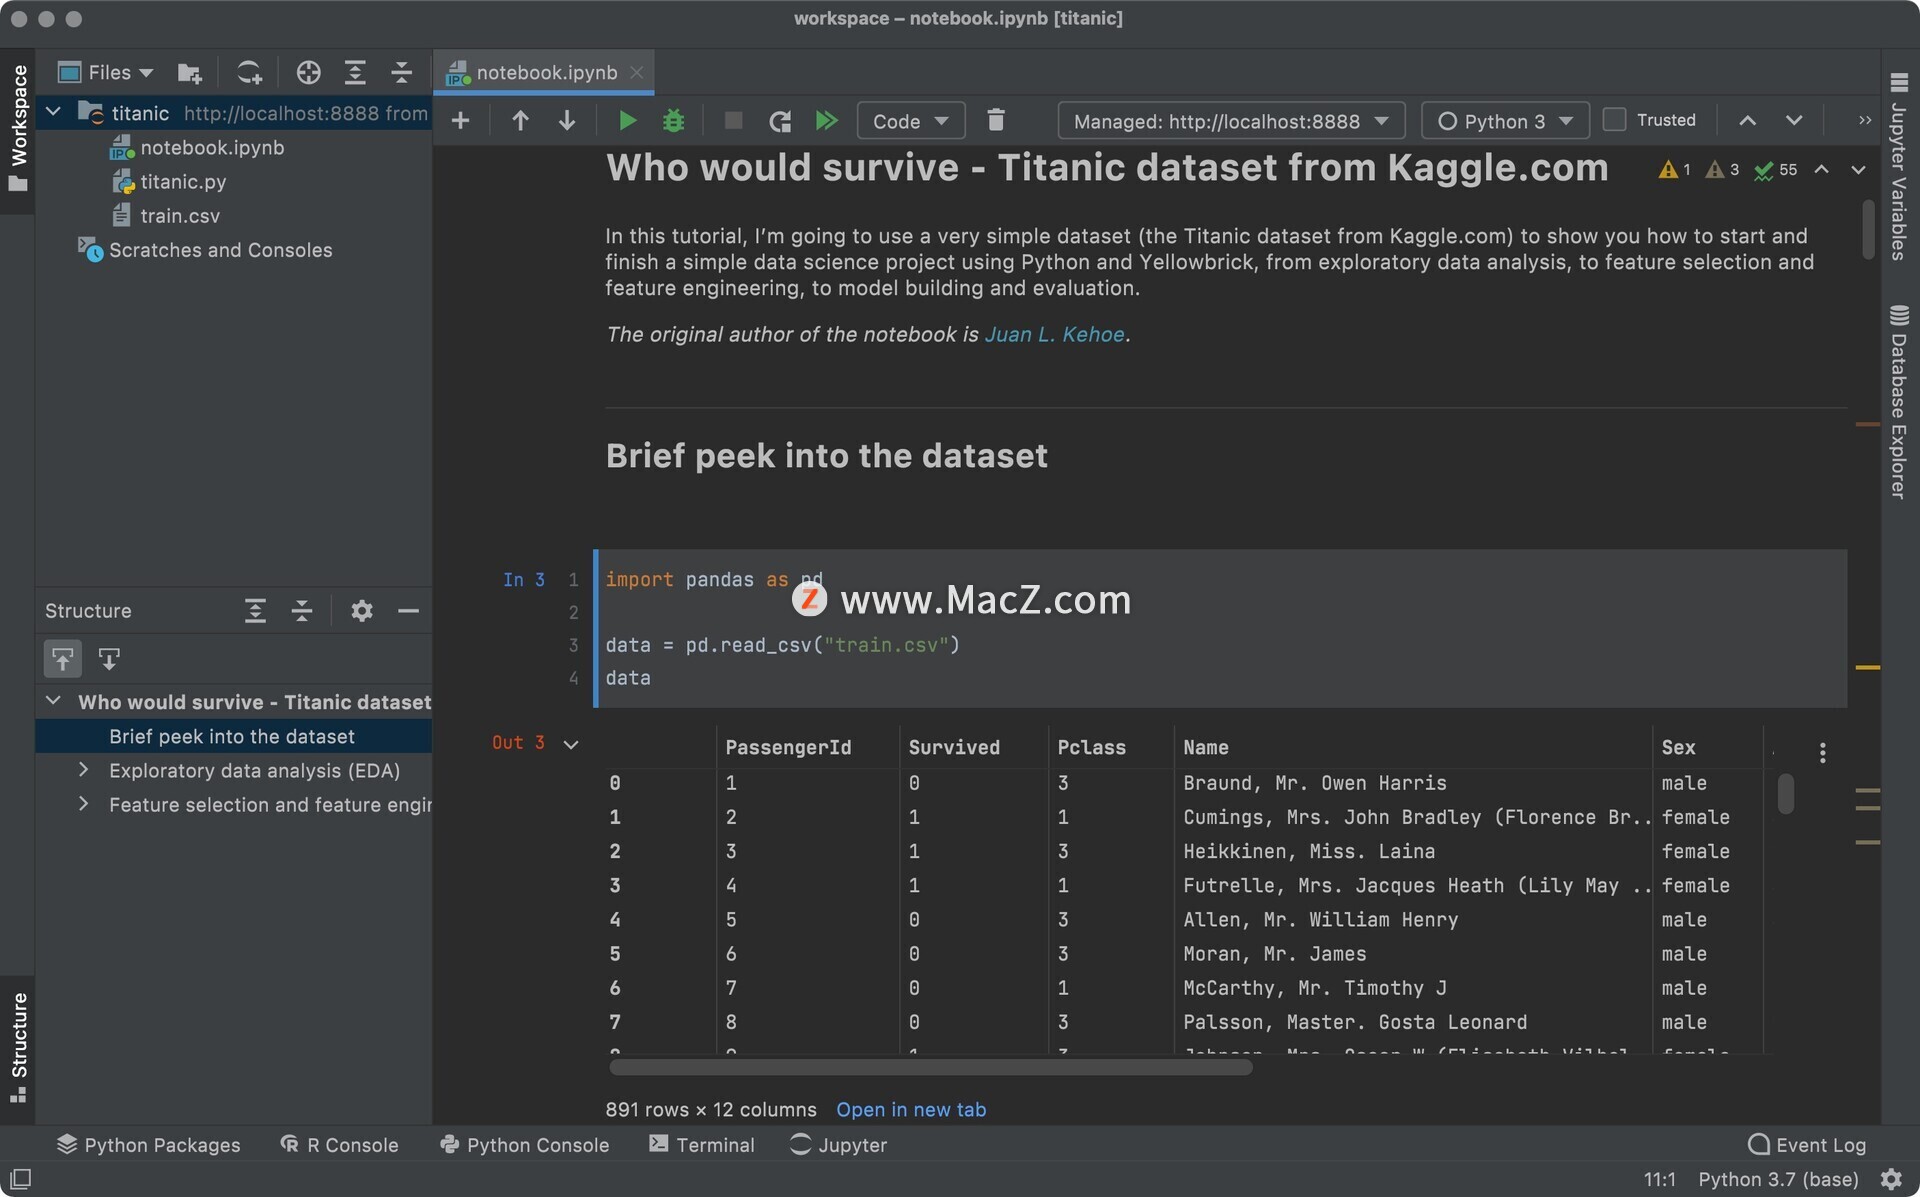This screenshot has width=1920, height=1197.
Task: Select the notebook.ipynb editor tab
Action: (546, 73)
